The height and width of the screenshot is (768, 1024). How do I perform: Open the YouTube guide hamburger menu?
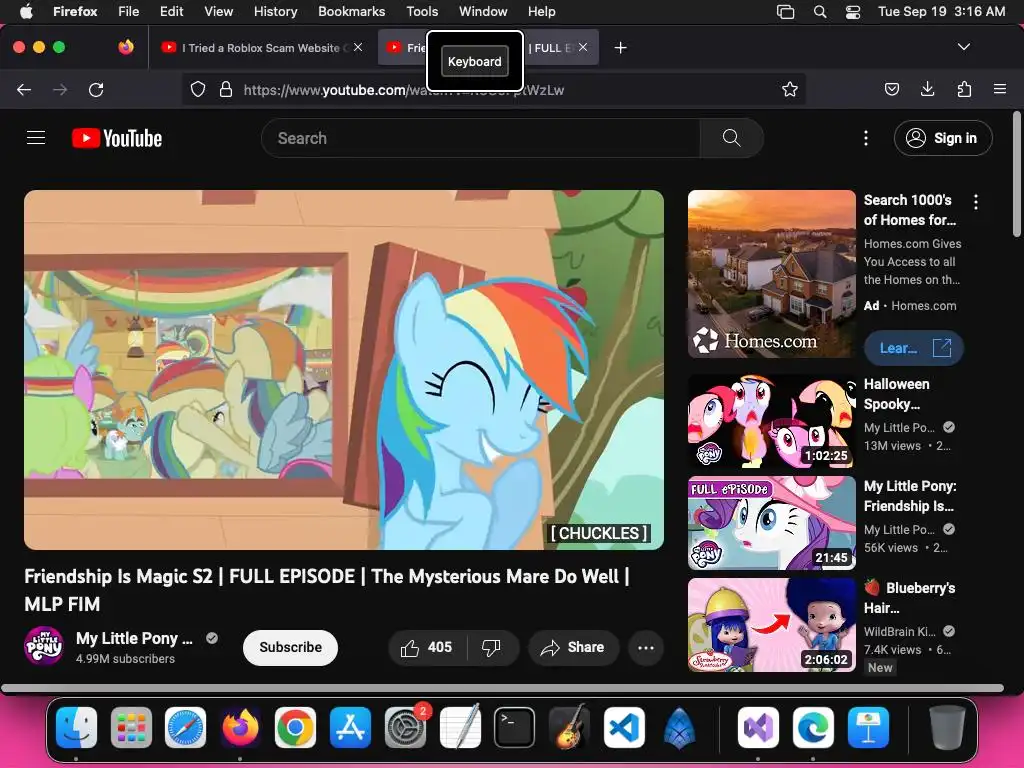pyautogui.click(x=36, y=138)
